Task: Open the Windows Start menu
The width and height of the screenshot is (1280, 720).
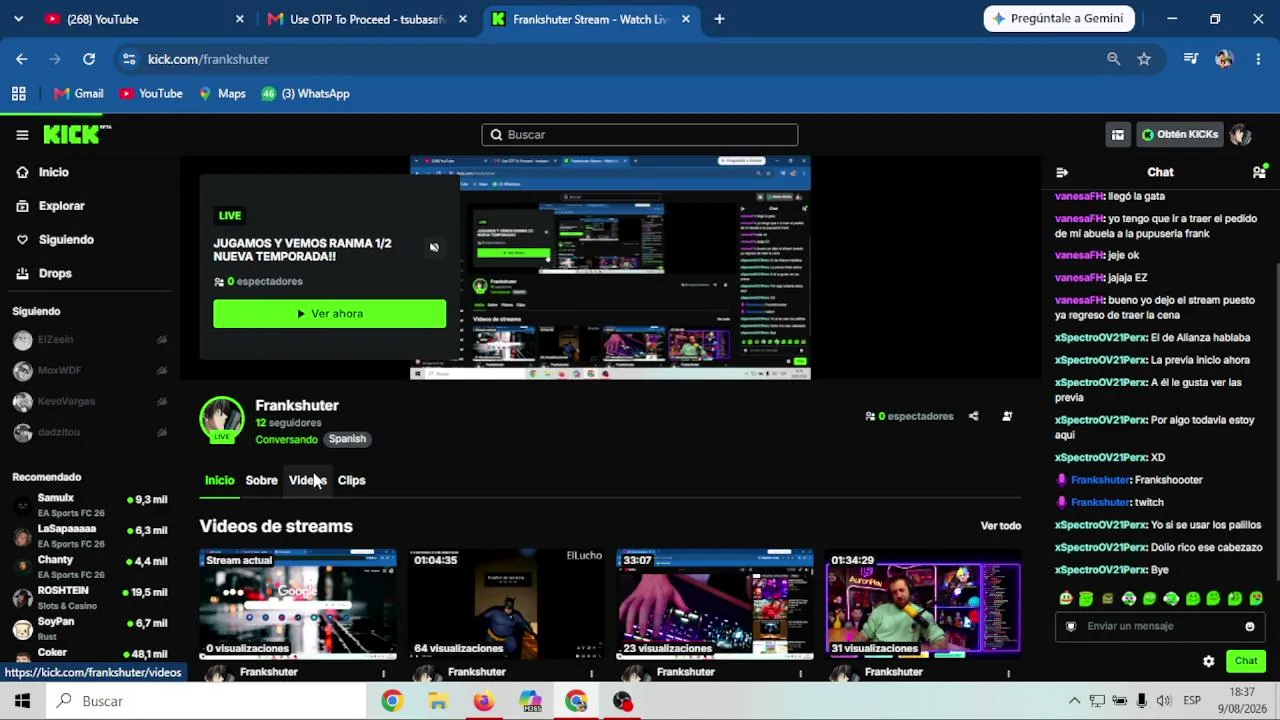Action: (22, 701)
